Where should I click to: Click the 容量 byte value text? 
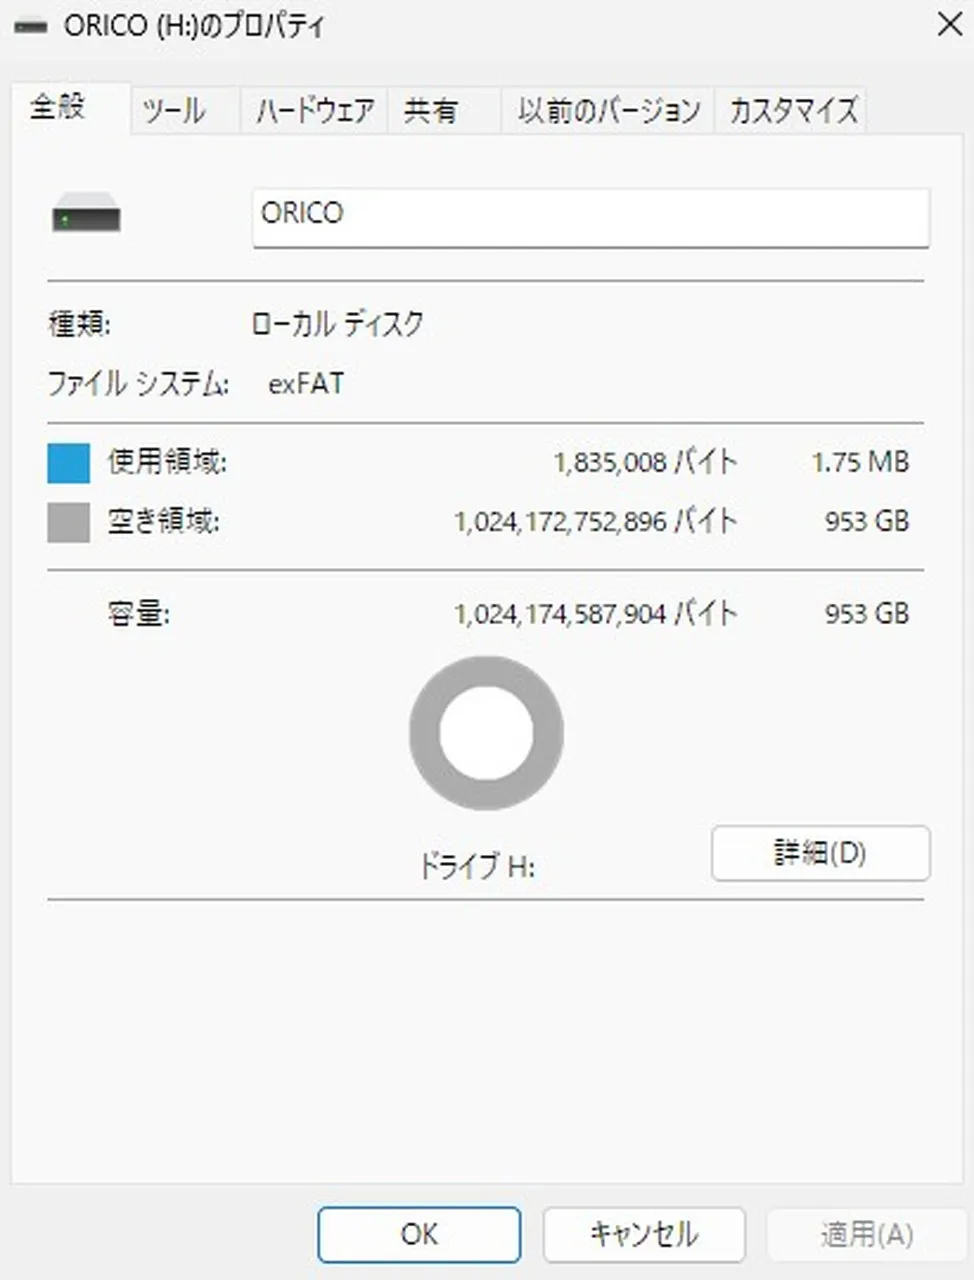coord(595,613)
